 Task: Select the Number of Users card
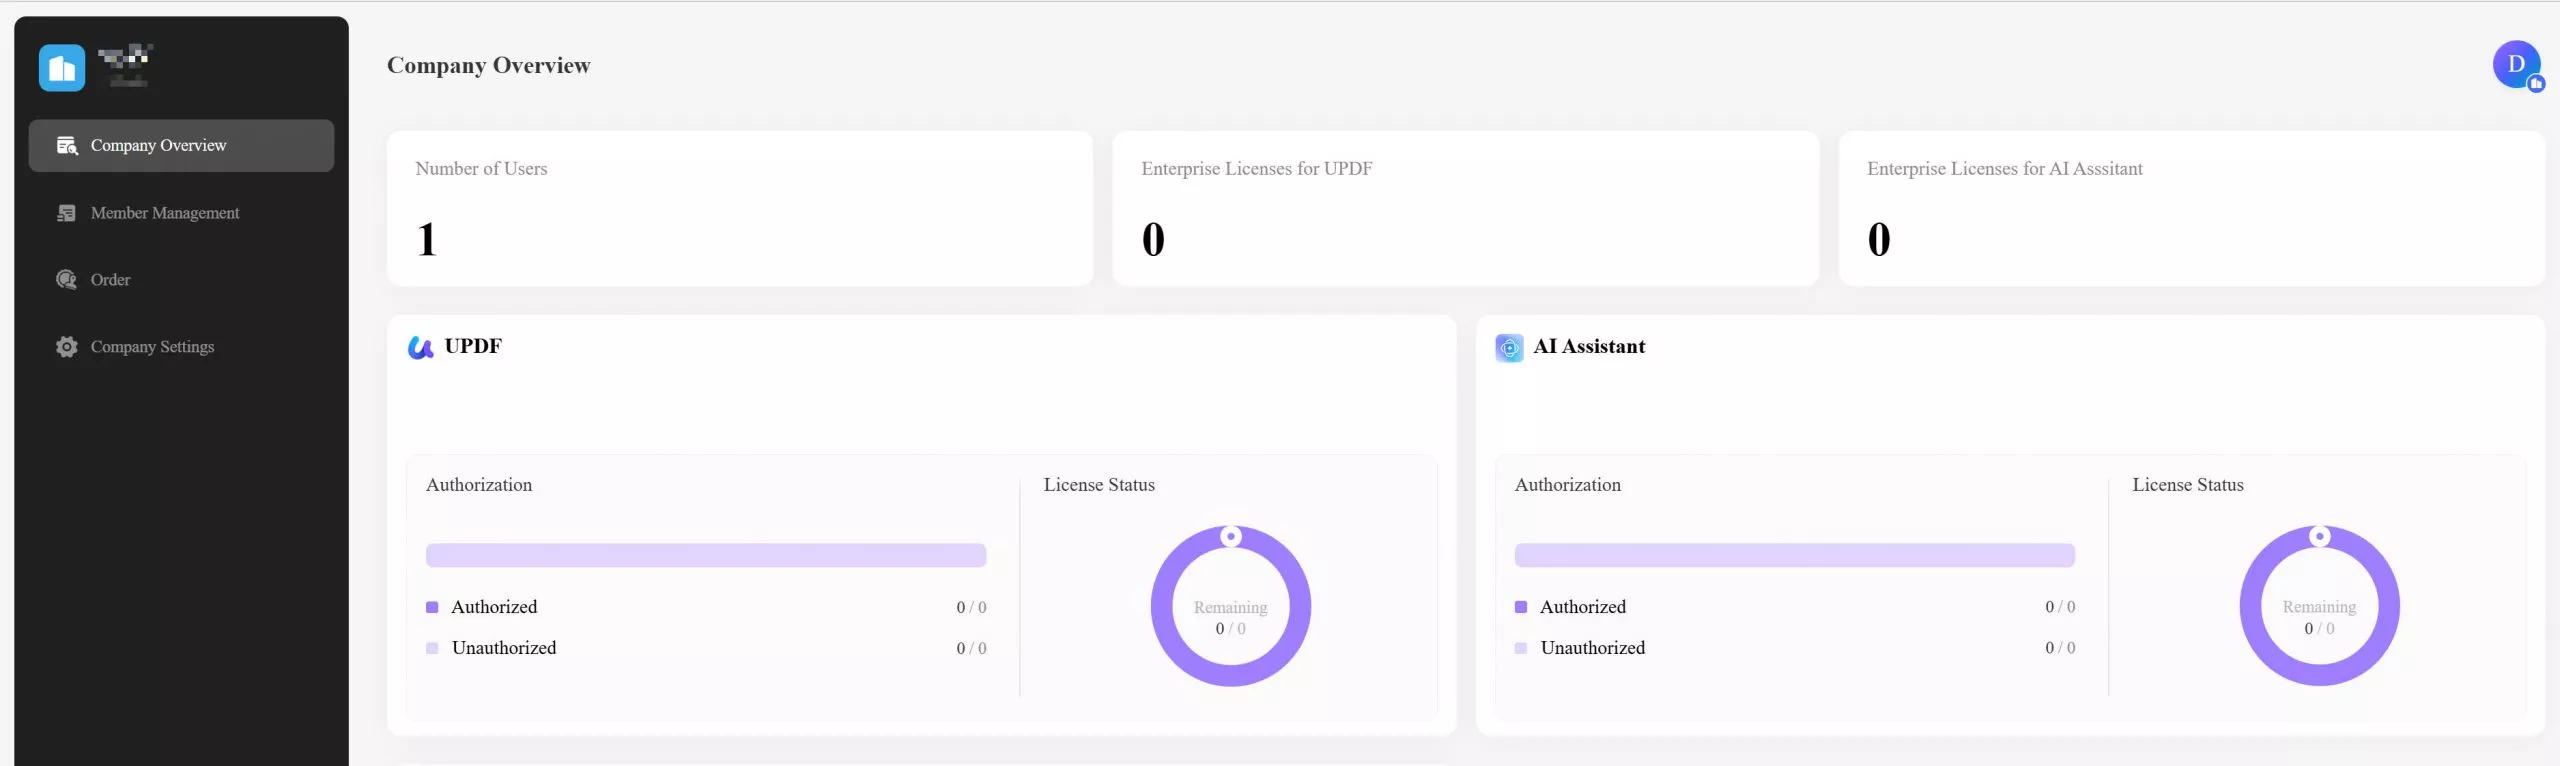740,208
